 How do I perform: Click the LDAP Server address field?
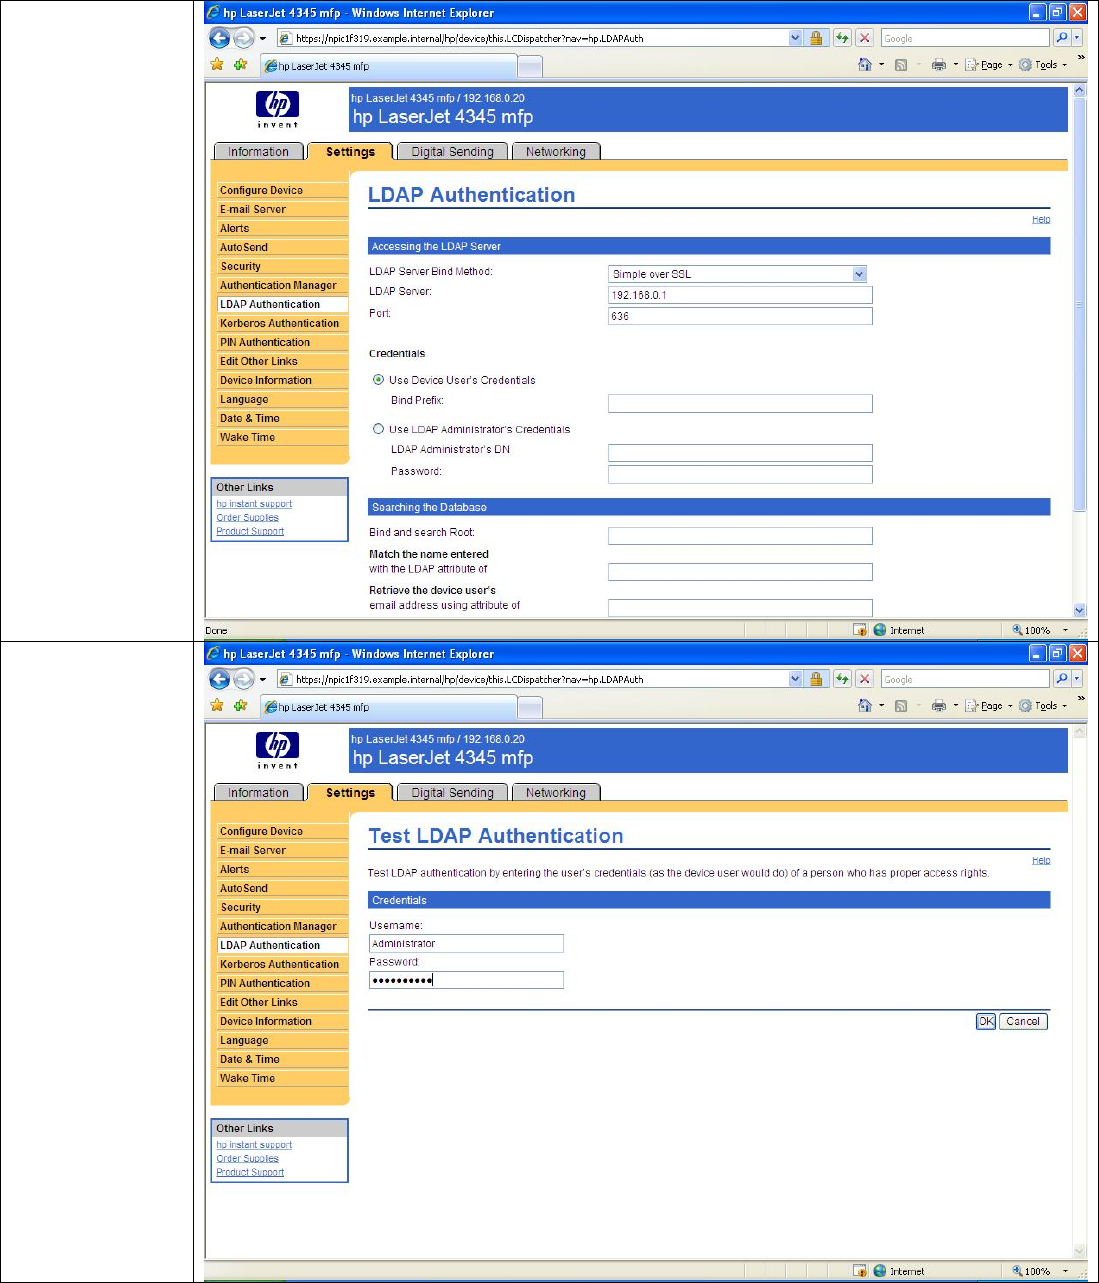click(740, 295)
